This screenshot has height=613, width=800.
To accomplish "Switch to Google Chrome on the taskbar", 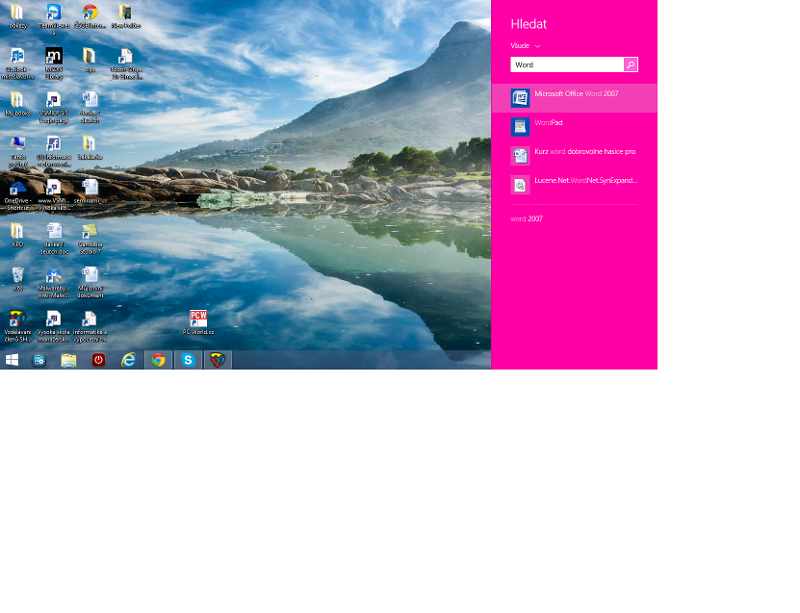I will point(158,360).
